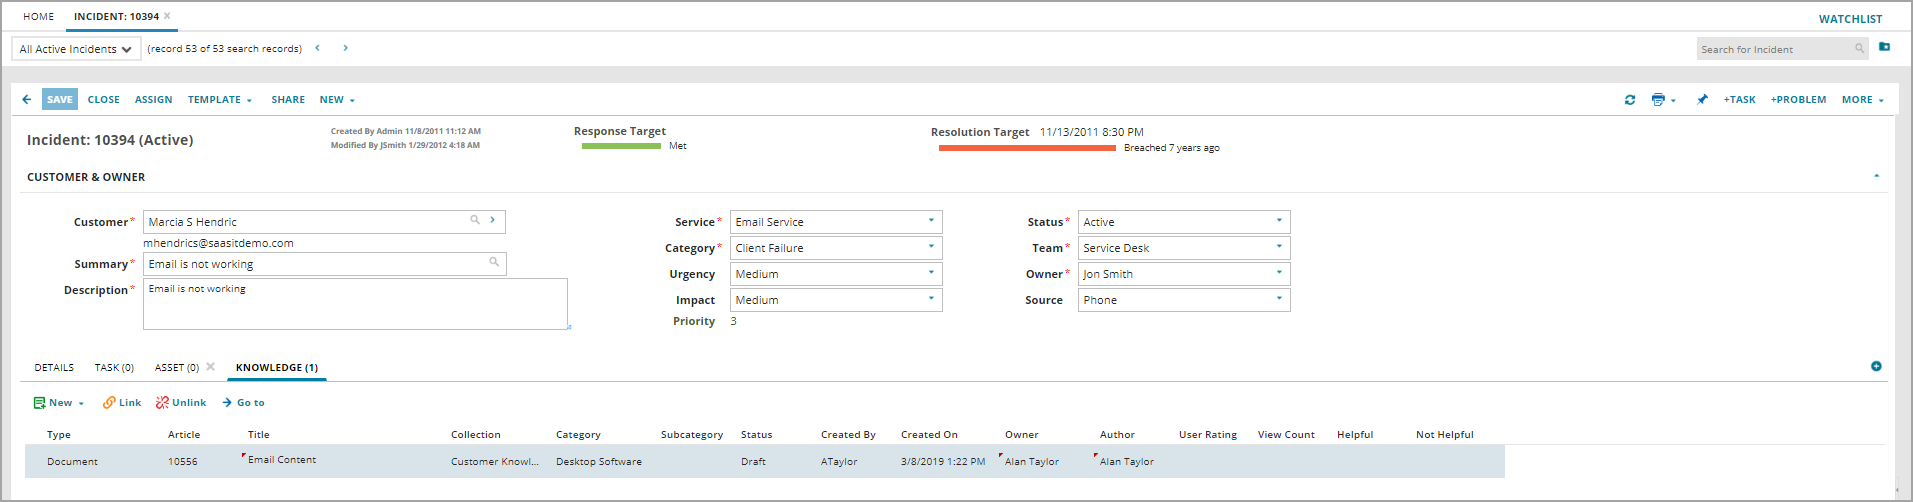1913x502 pixels.
Task: Click the print icon in toolbar
Action: tap(1658, 100)
